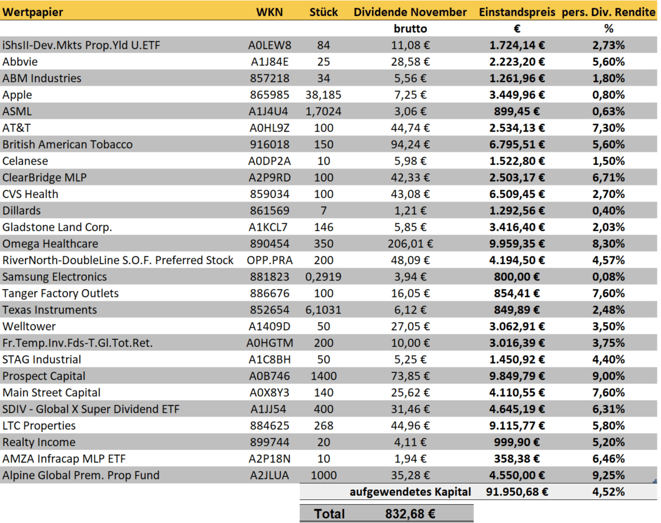Image resolution: width=661 pixels, height=523 pixels.
Task: Click AMZA Infracap Einstandspreis 358,38 €
Action: (517, 459)
